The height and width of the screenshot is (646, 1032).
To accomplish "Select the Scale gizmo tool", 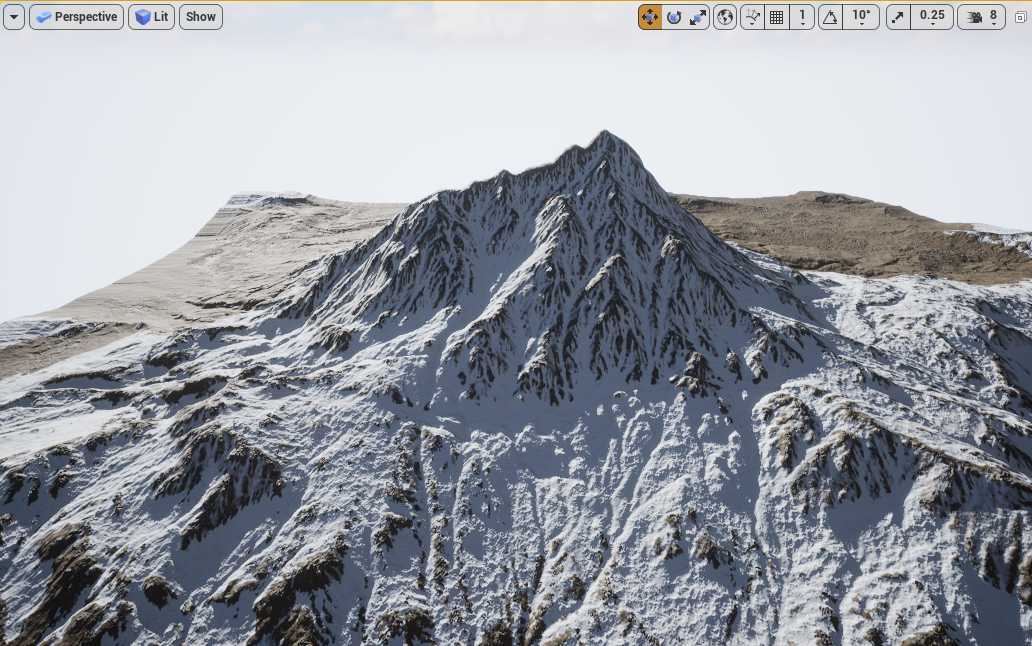I will coord(698,17).
